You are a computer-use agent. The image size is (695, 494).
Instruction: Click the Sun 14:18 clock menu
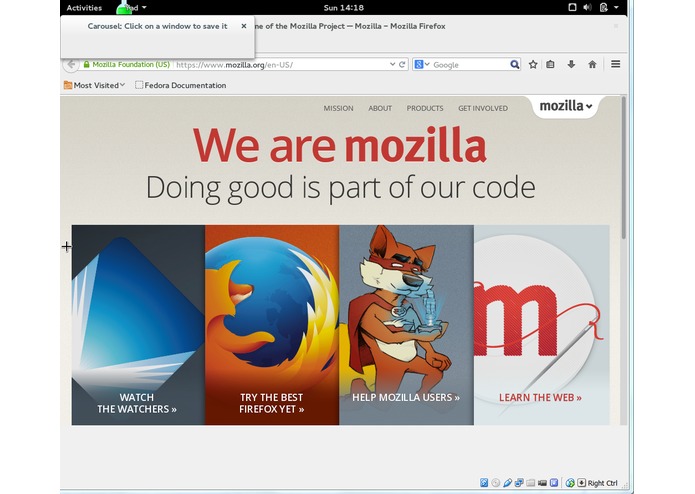coord(344,8)
